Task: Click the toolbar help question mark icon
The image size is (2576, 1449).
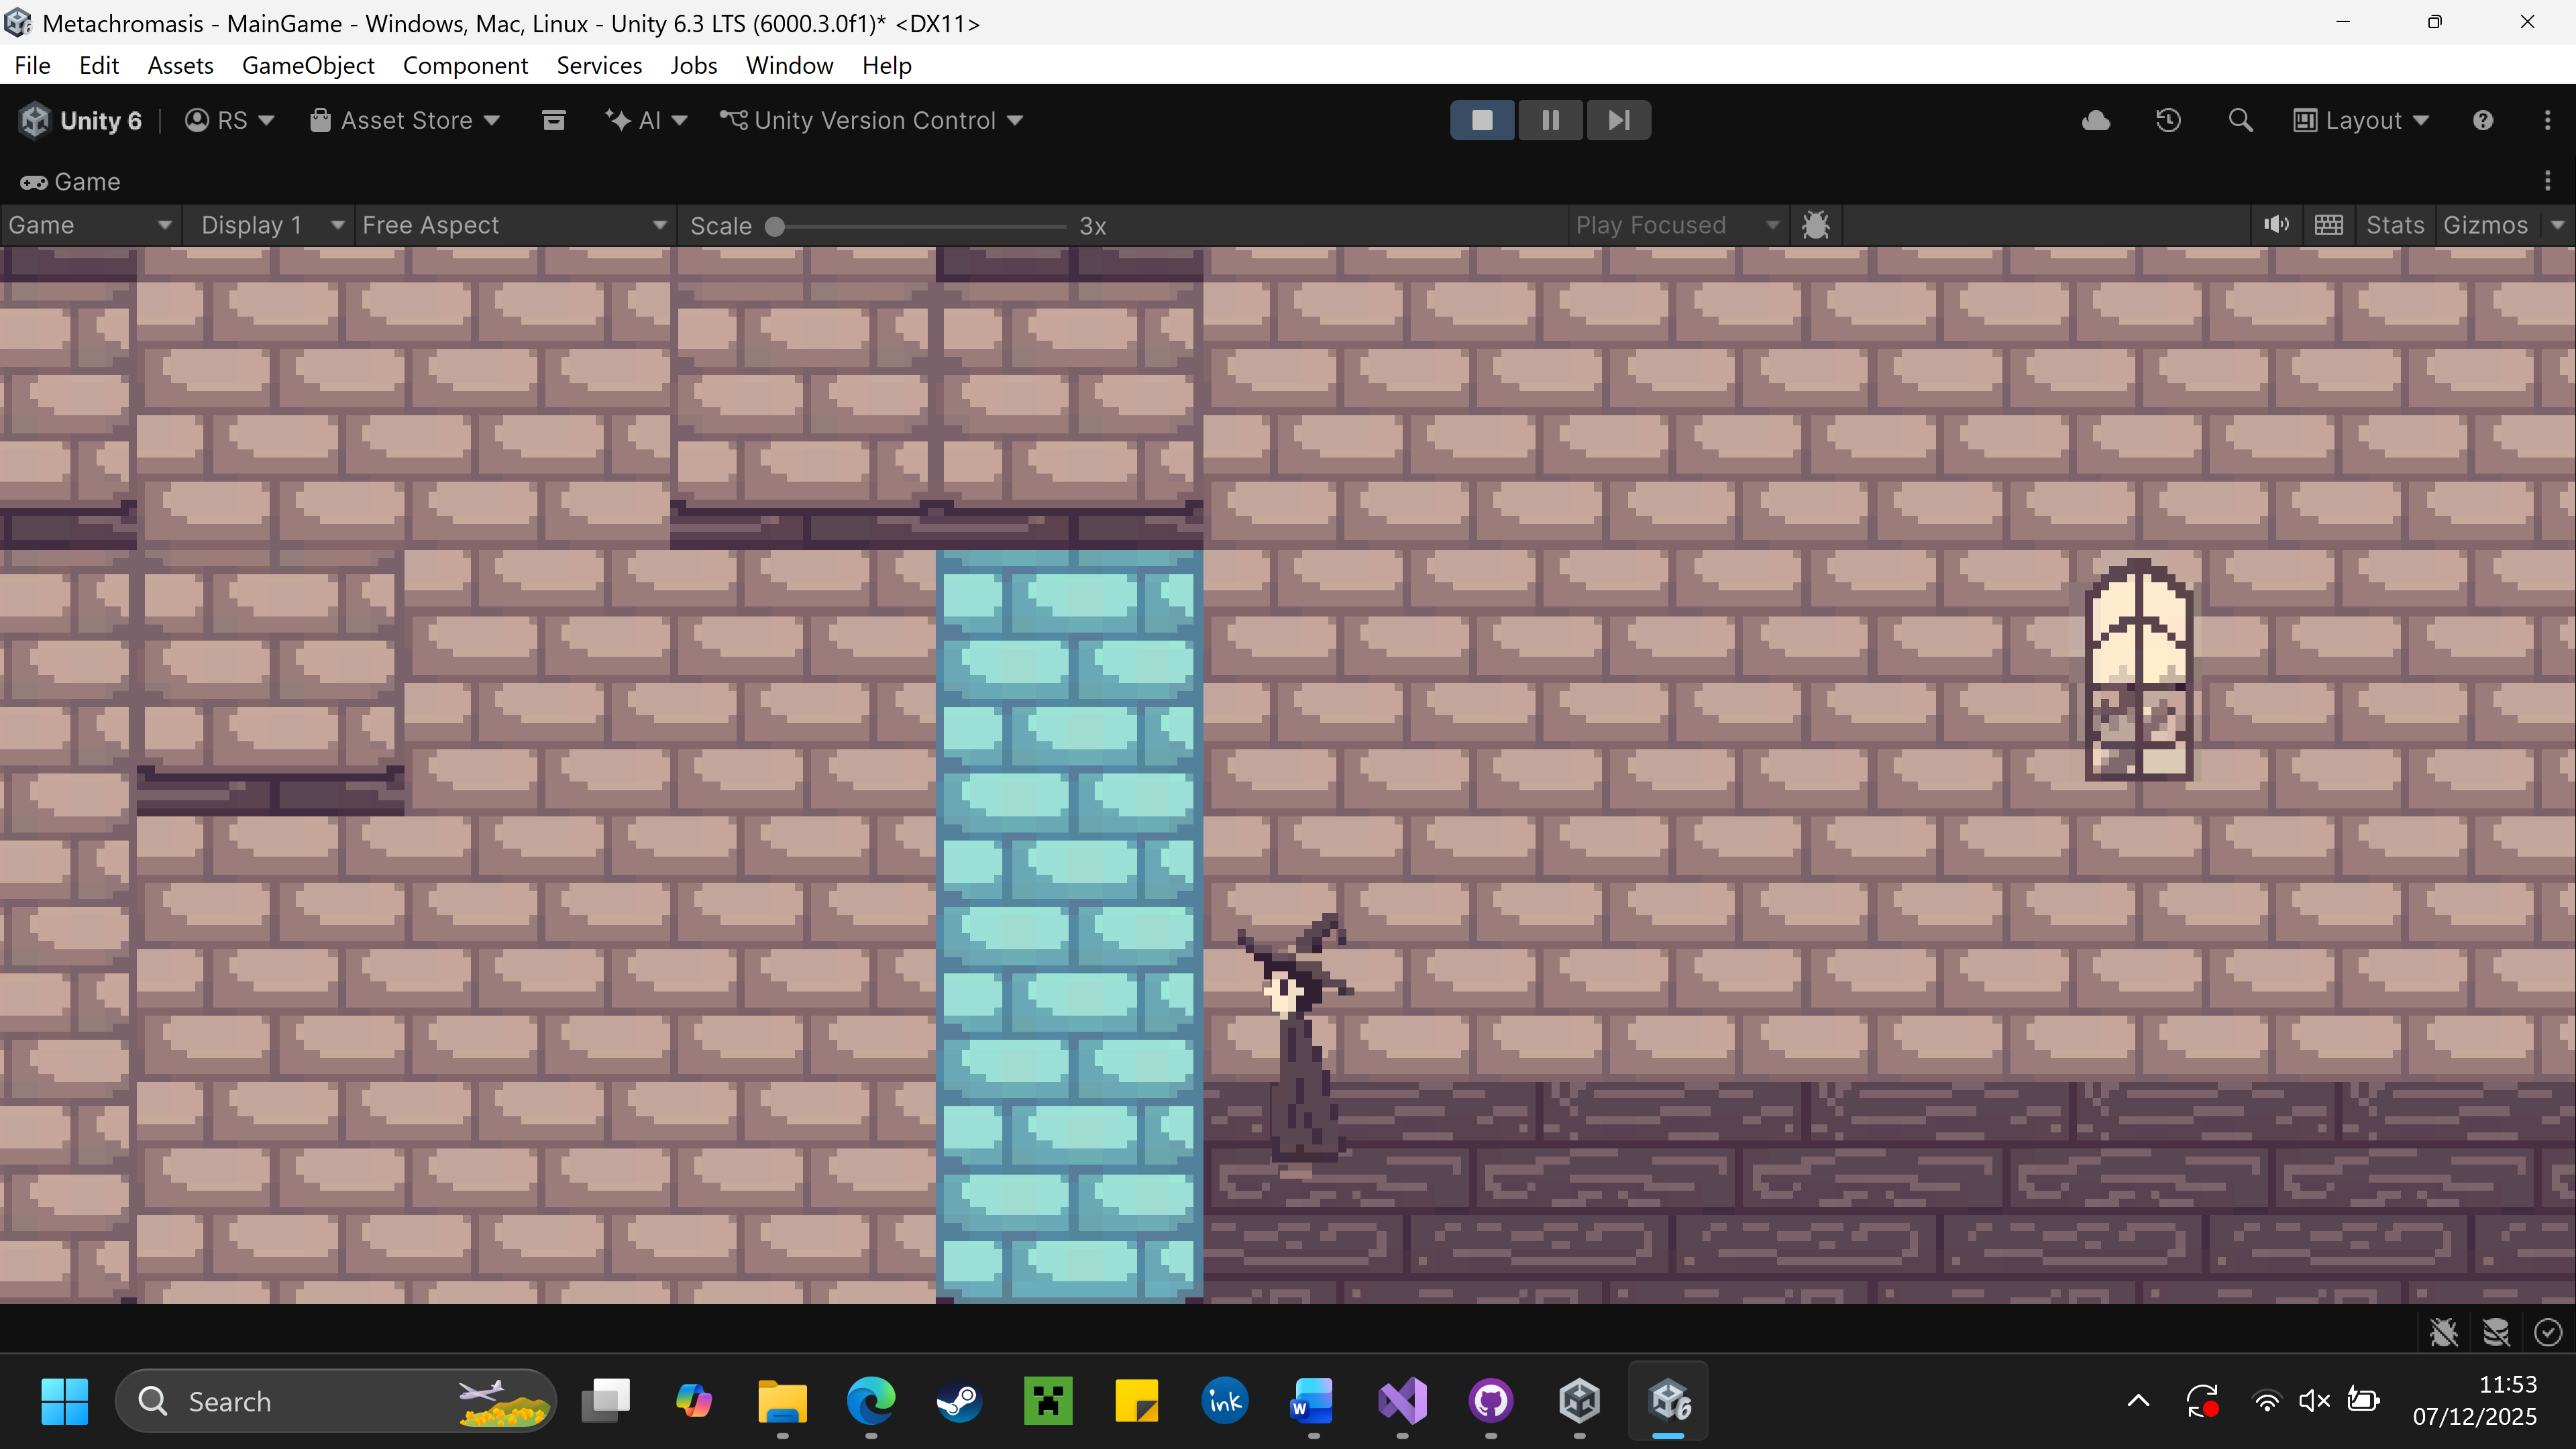Action: point(2483,121)
